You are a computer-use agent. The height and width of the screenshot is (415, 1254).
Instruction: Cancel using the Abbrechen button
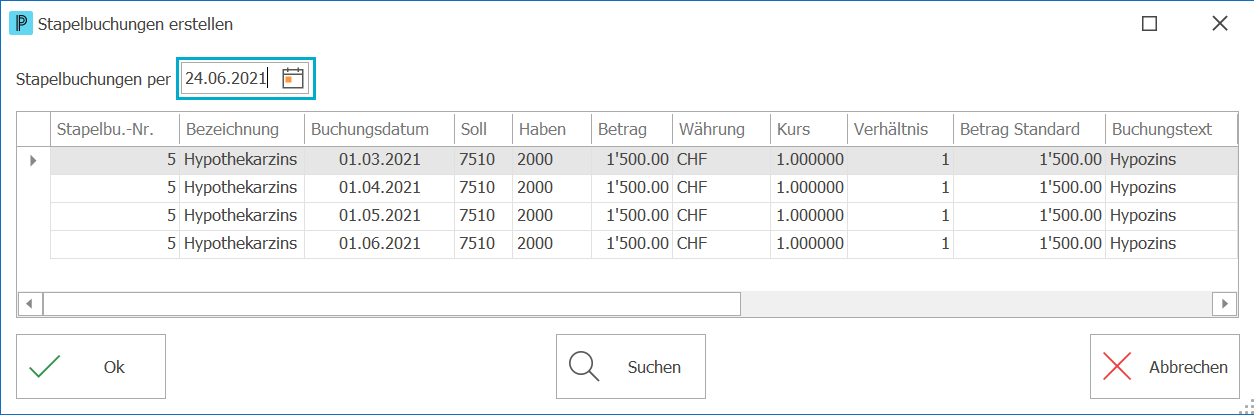(x=1165, y=367)
